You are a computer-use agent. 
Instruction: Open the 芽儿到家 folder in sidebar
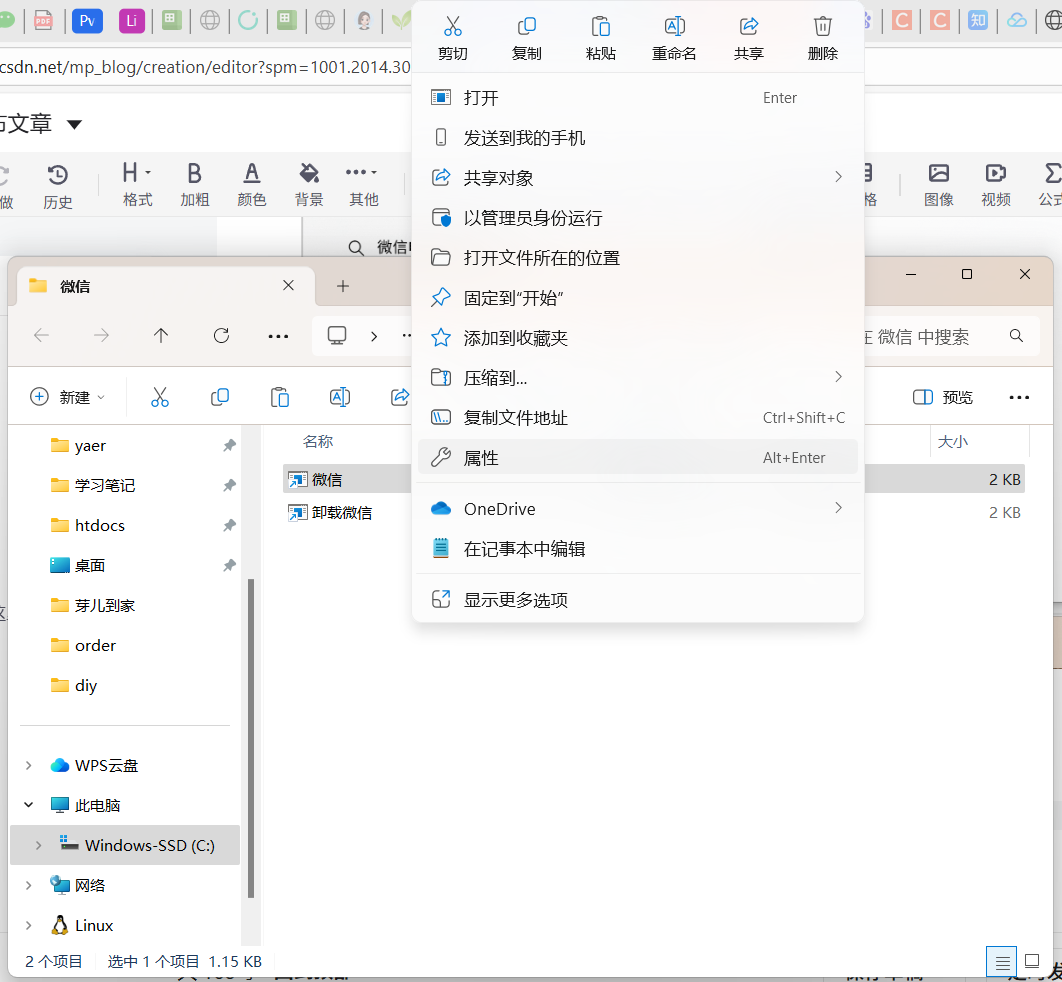104,605
